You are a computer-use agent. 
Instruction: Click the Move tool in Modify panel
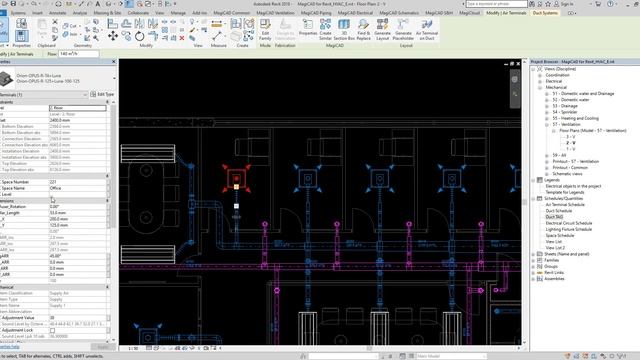click(113, 36)
